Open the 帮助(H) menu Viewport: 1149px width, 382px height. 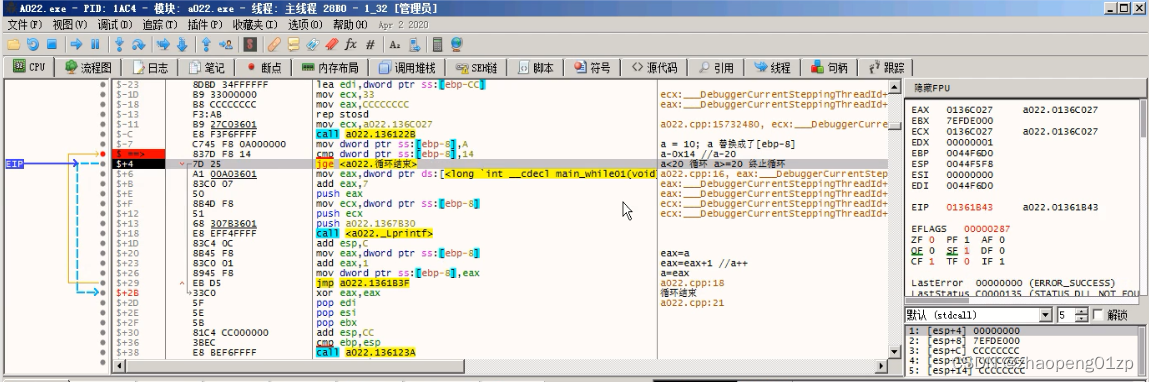pos(350,24)
